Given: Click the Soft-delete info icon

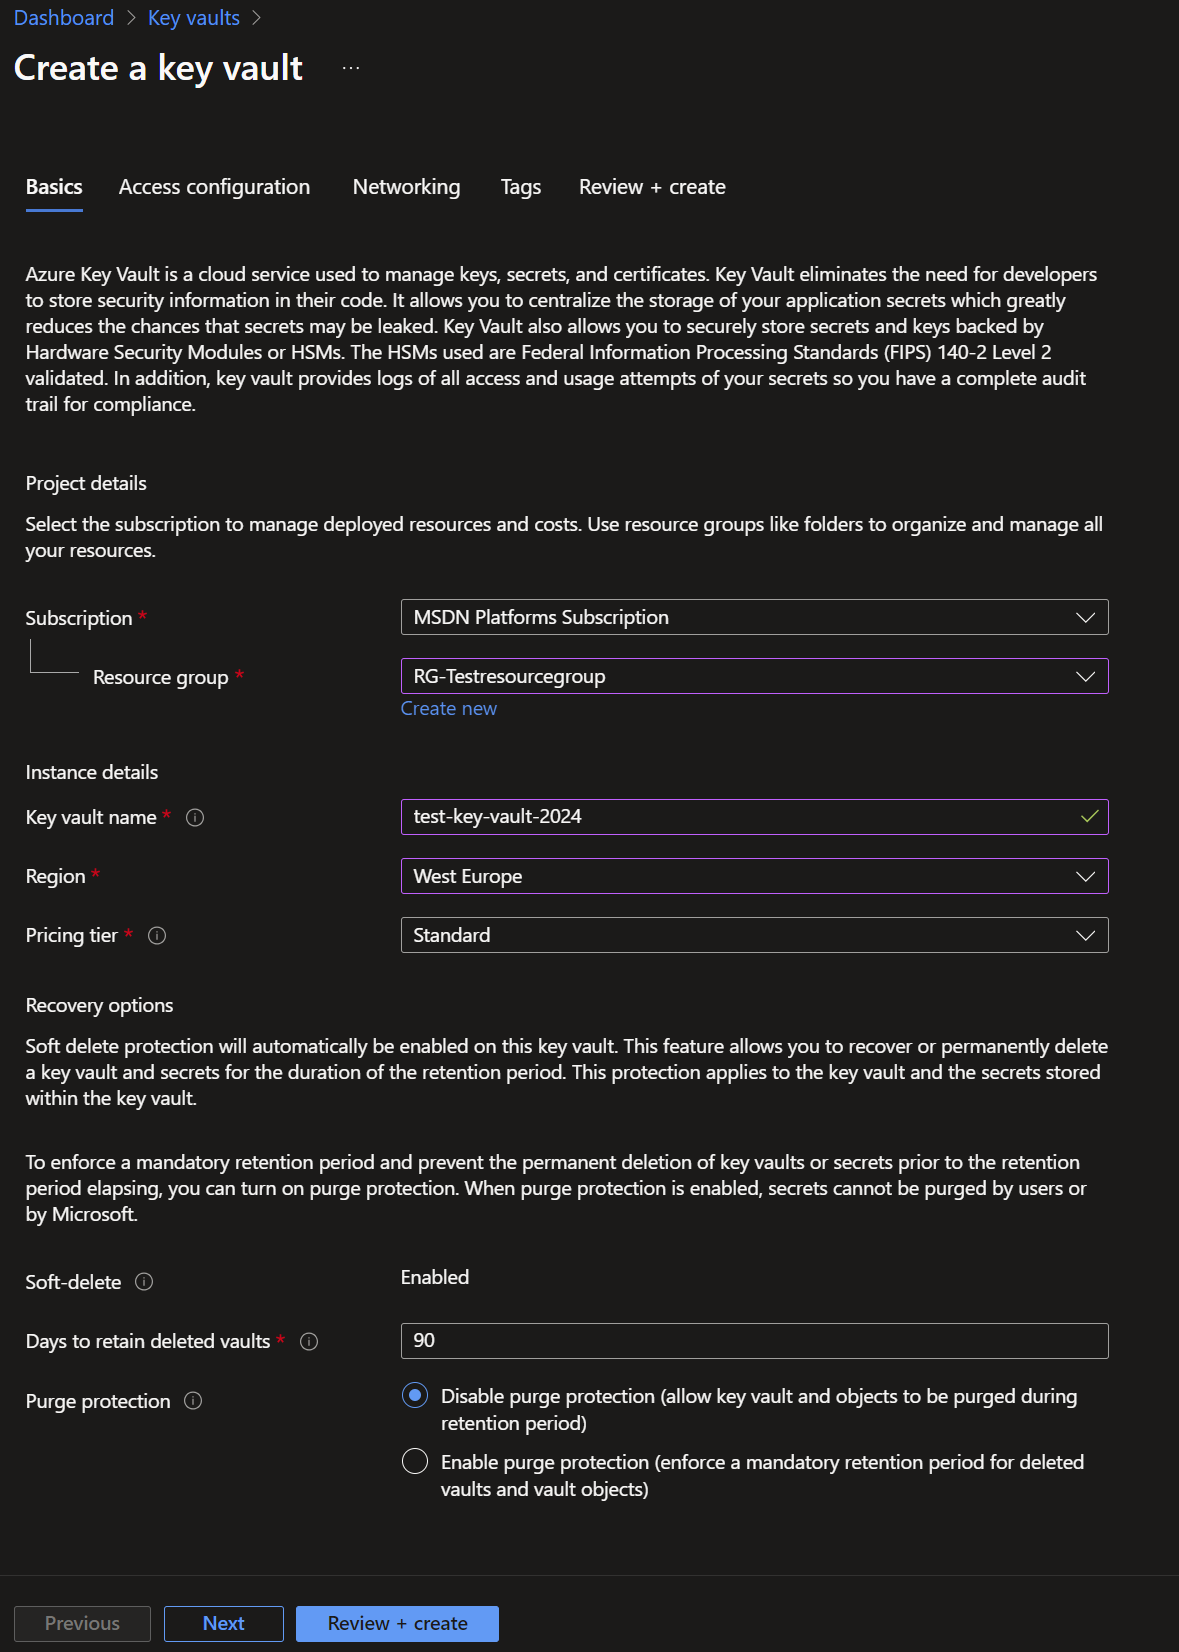Looking at the screenshot, I should click(x=144, y=1282).
